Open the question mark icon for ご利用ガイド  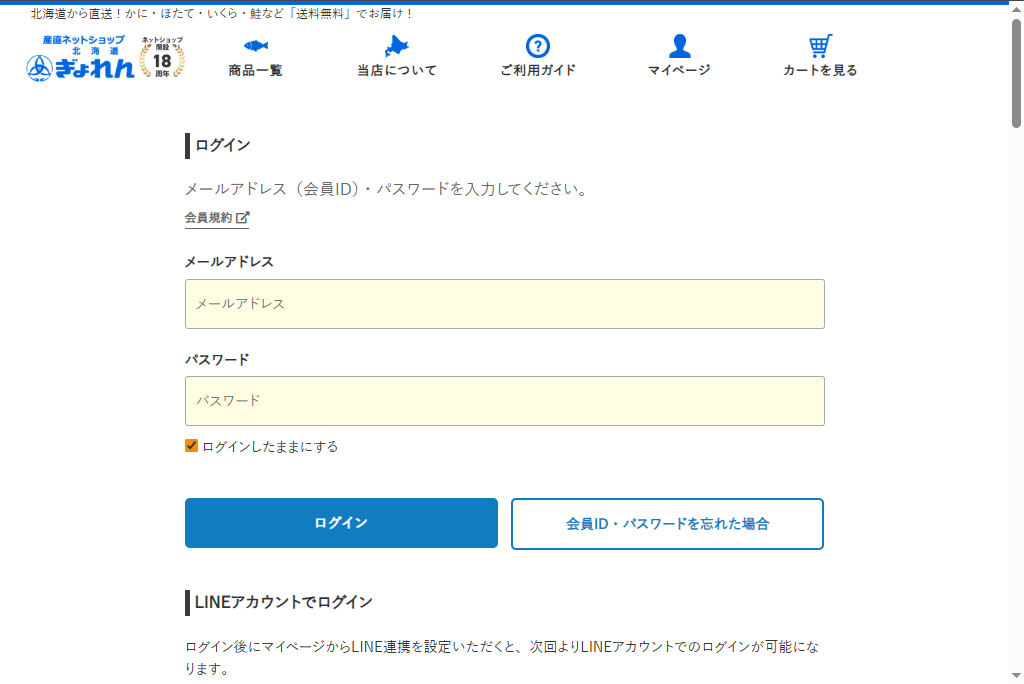point(538,45)
